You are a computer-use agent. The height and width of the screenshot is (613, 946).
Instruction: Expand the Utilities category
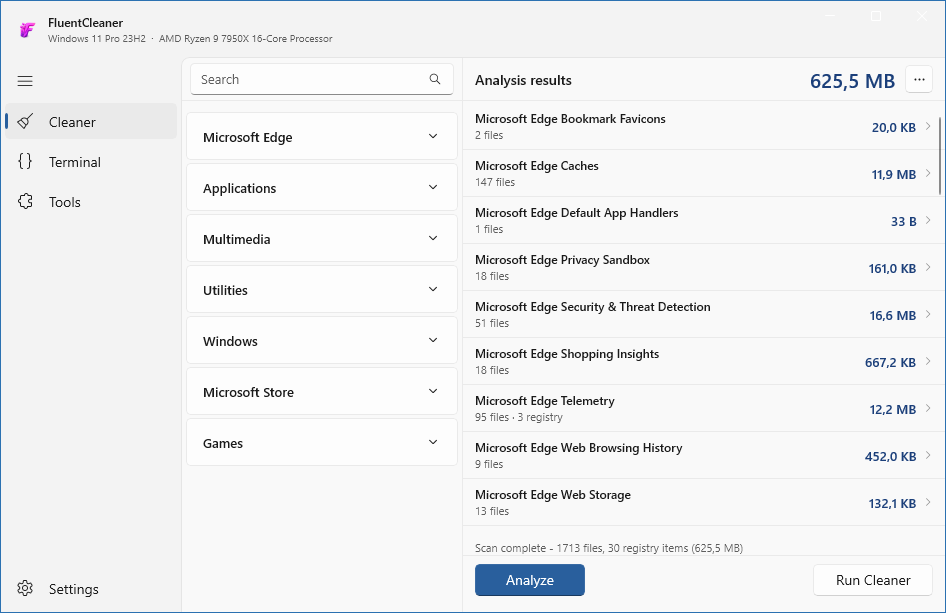322,289
